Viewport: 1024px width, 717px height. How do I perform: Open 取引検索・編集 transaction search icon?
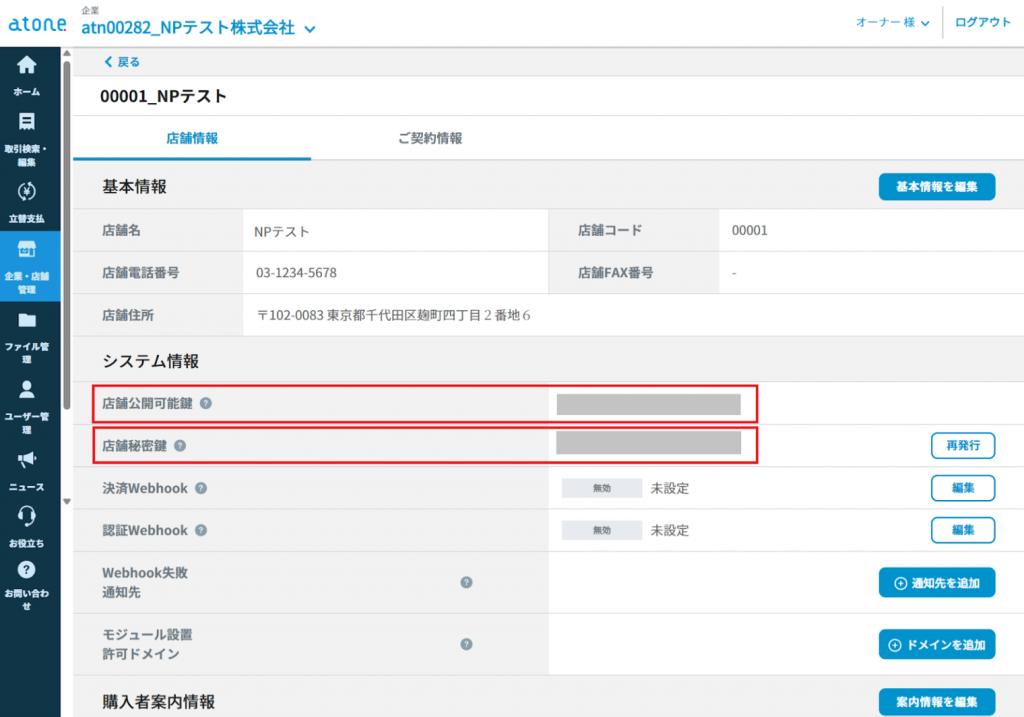[x=27, y=123]
